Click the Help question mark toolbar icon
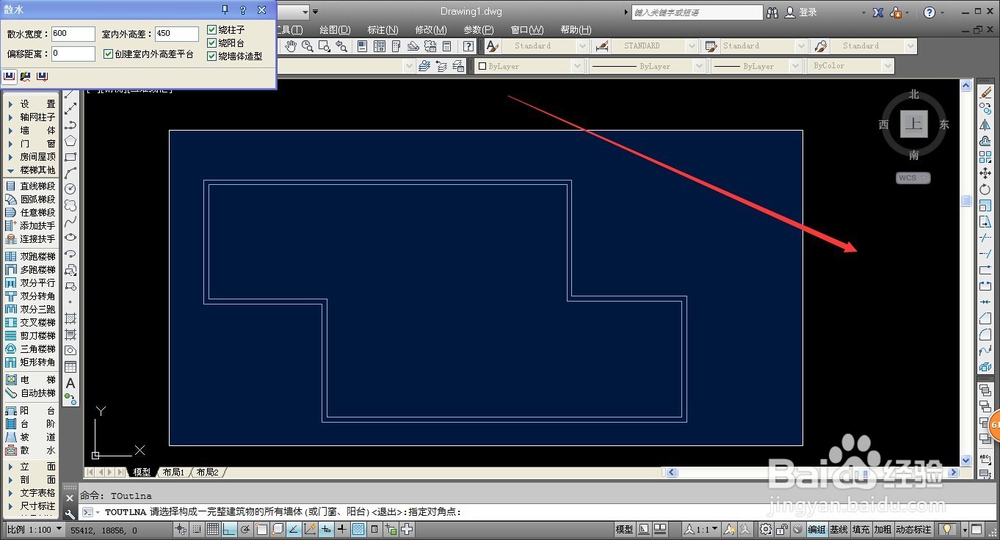The height and width of the screenshot is (540, 1000). [468, 46]
